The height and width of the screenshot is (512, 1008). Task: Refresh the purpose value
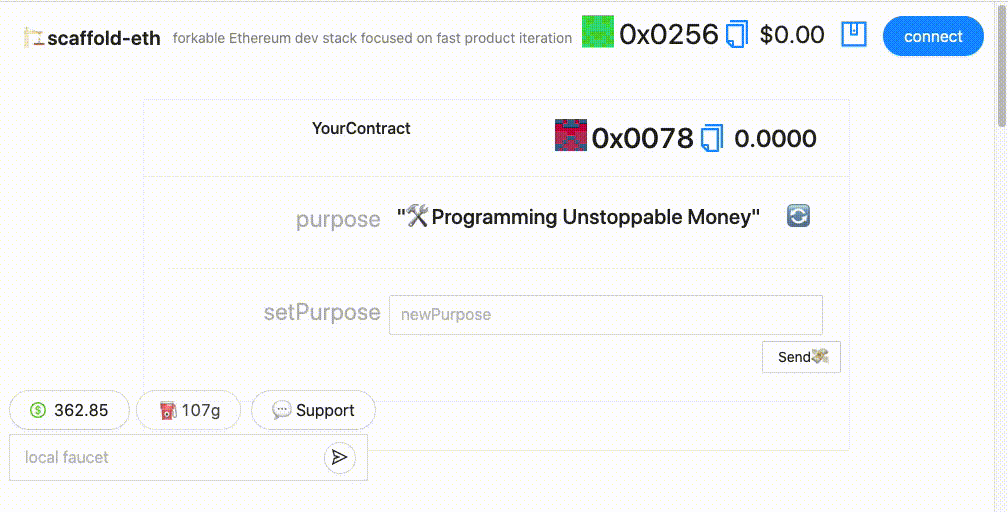(798, 216)
